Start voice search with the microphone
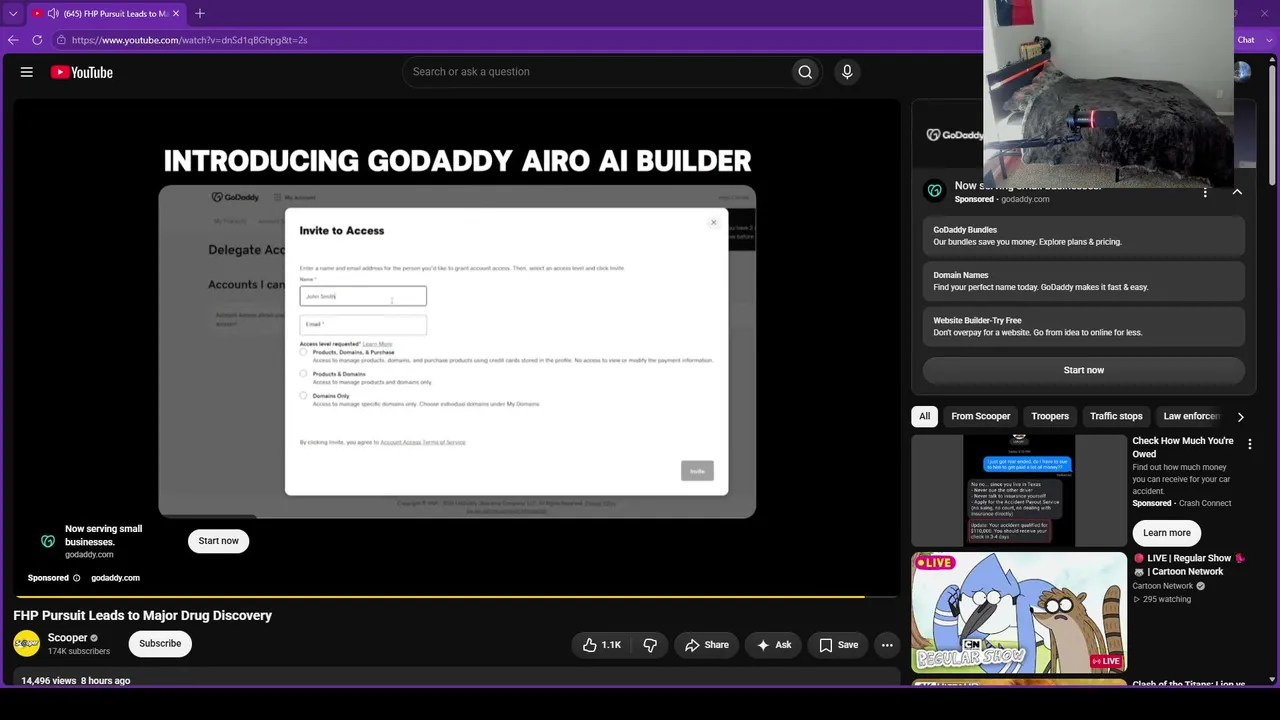Viewport: 1280px width, 720px height. pyautogui.click(x=847, y=72)
